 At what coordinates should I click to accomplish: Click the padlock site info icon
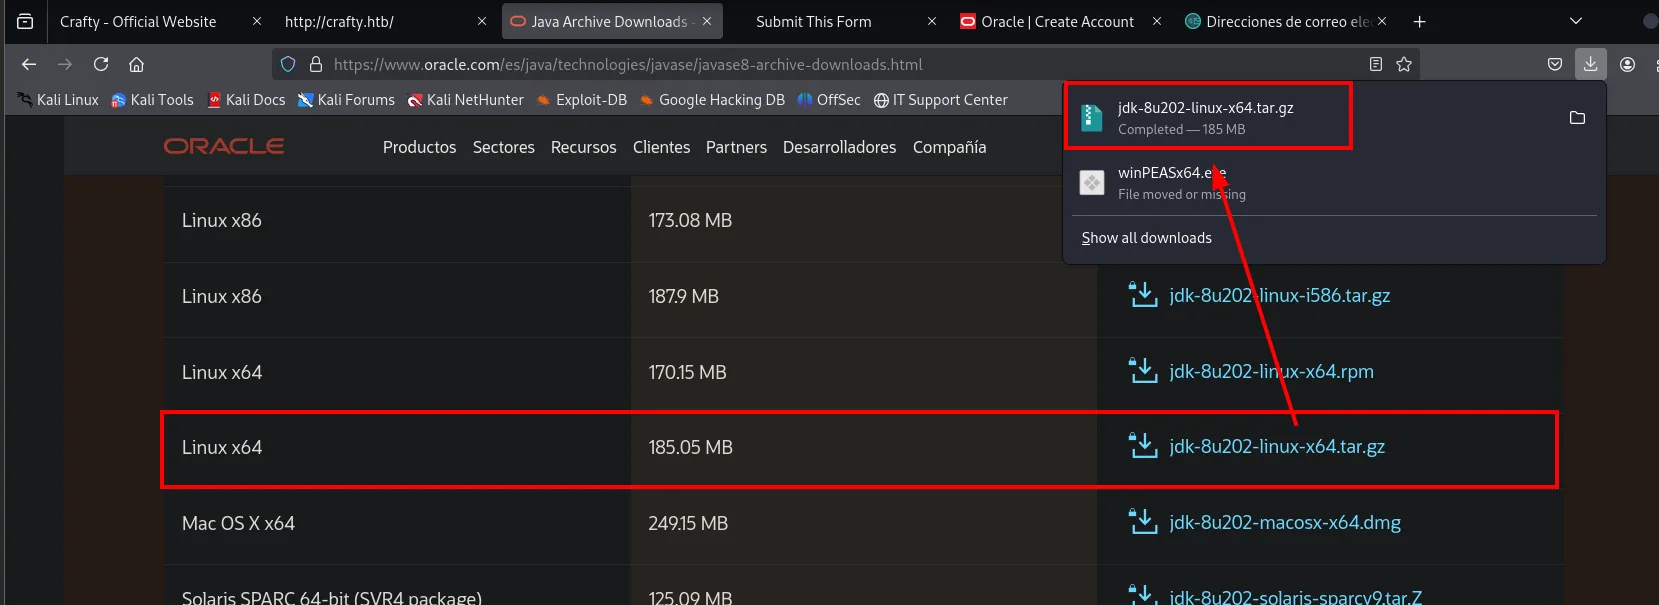click(x=316, y=64)
